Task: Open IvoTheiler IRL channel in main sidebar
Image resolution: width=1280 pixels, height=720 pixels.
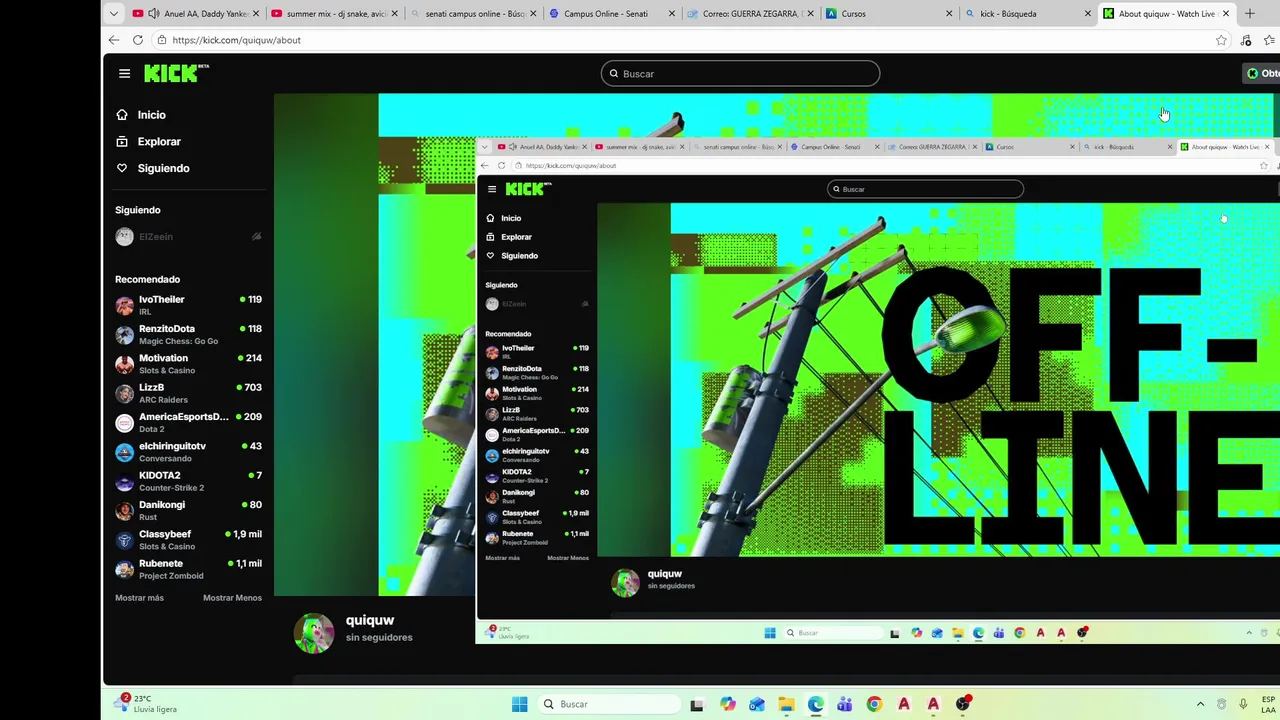Action: click(x=188, y=305)
